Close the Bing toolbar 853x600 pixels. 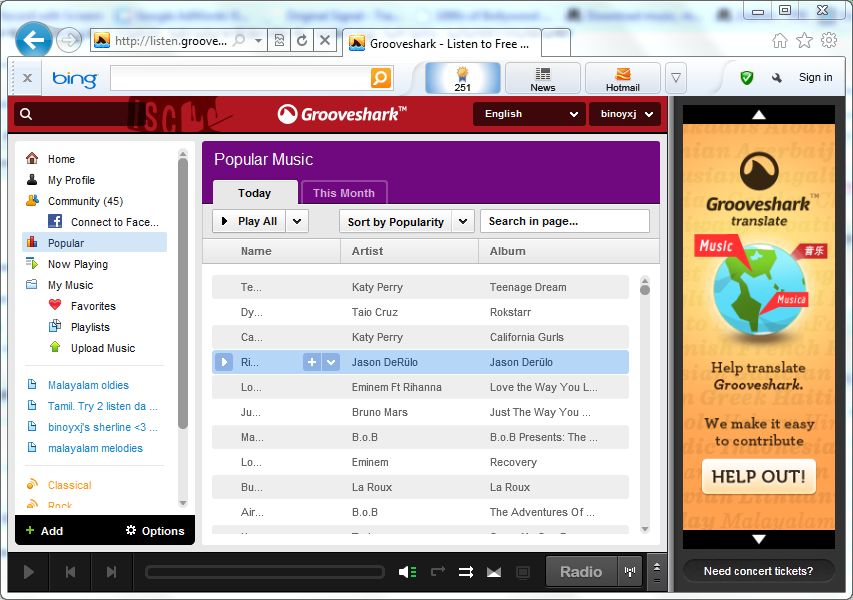27,78
